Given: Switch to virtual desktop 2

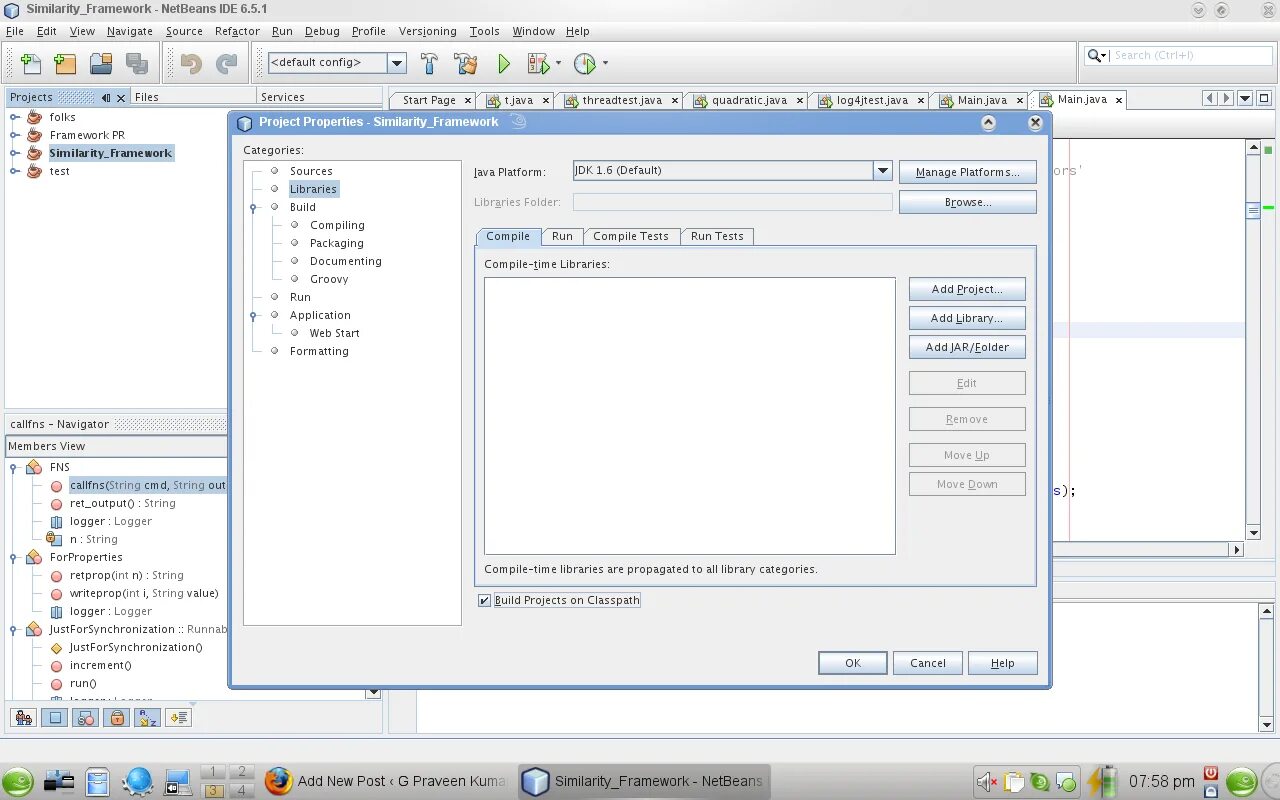Looking at the screenshot, I should (241, 772).
